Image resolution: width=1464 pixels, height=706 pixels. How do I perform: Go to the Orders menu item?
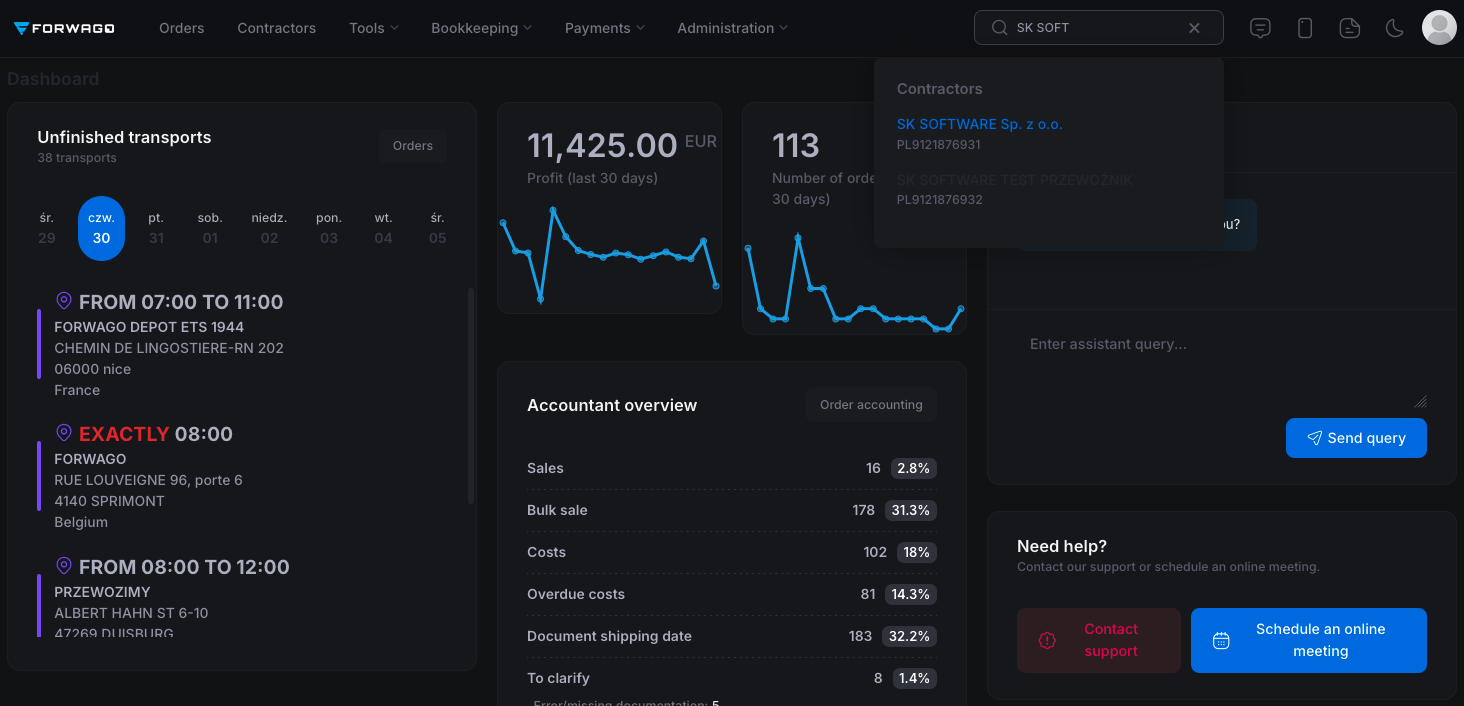(x=181, y=28)
